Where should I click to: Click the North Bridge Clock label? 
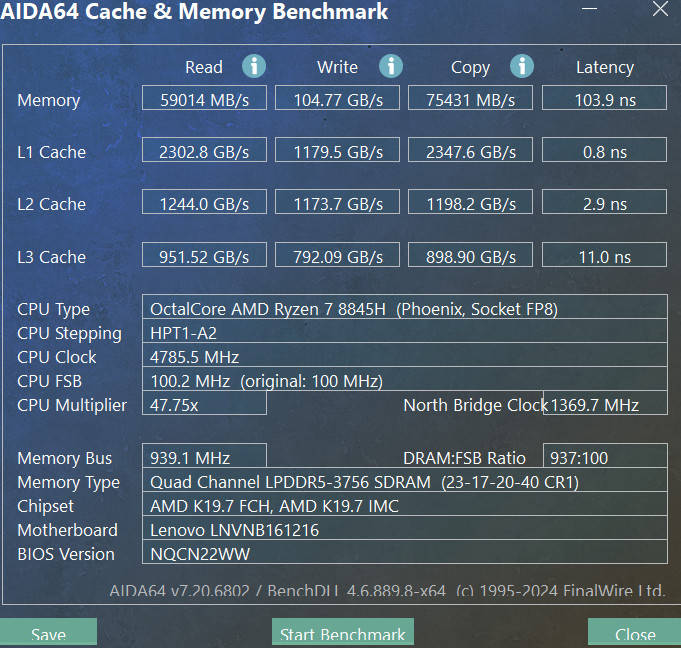474,405
